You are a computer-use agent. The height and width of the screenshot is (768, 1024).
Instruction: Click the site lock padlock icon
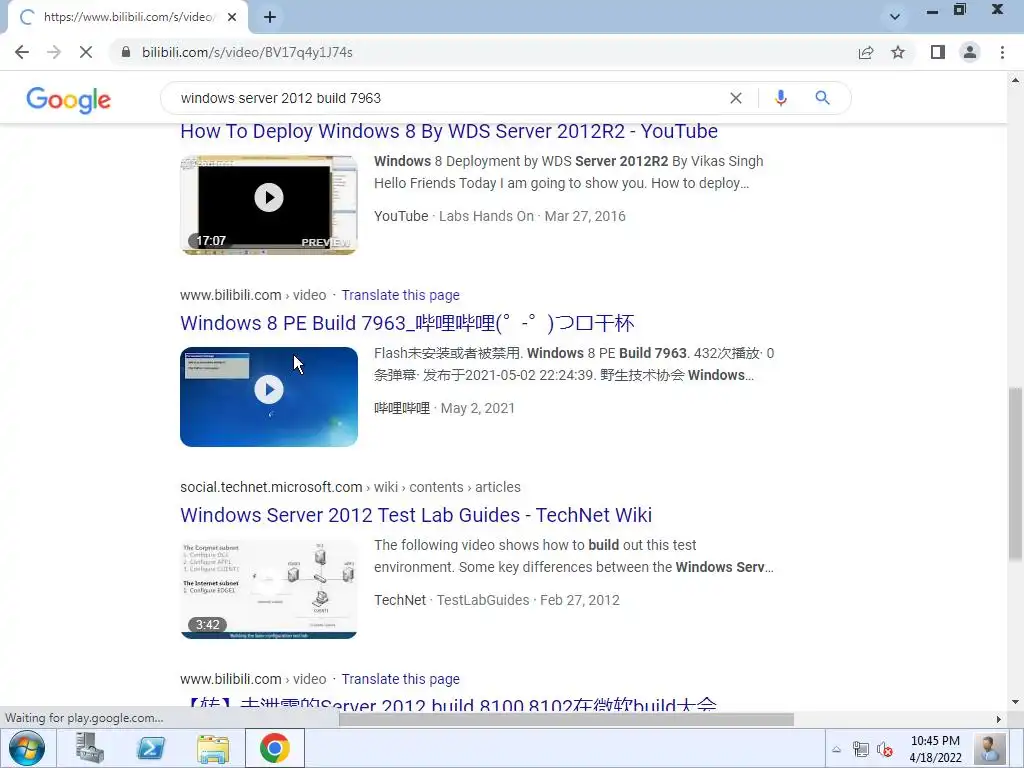point(126,52)
